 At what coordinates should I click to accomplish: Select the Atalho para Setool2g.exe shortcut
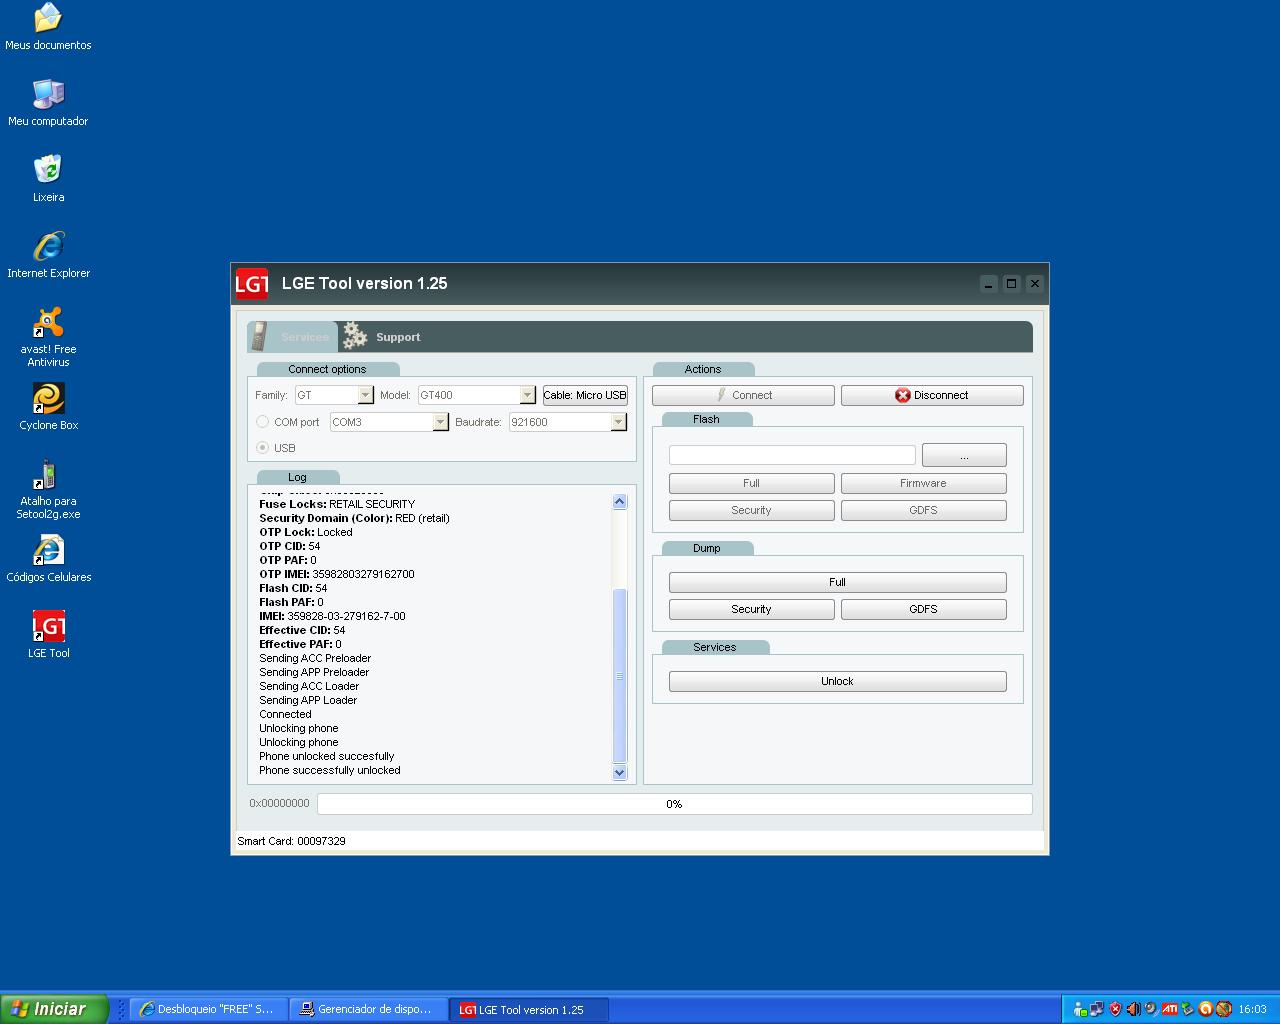point(48,489)
